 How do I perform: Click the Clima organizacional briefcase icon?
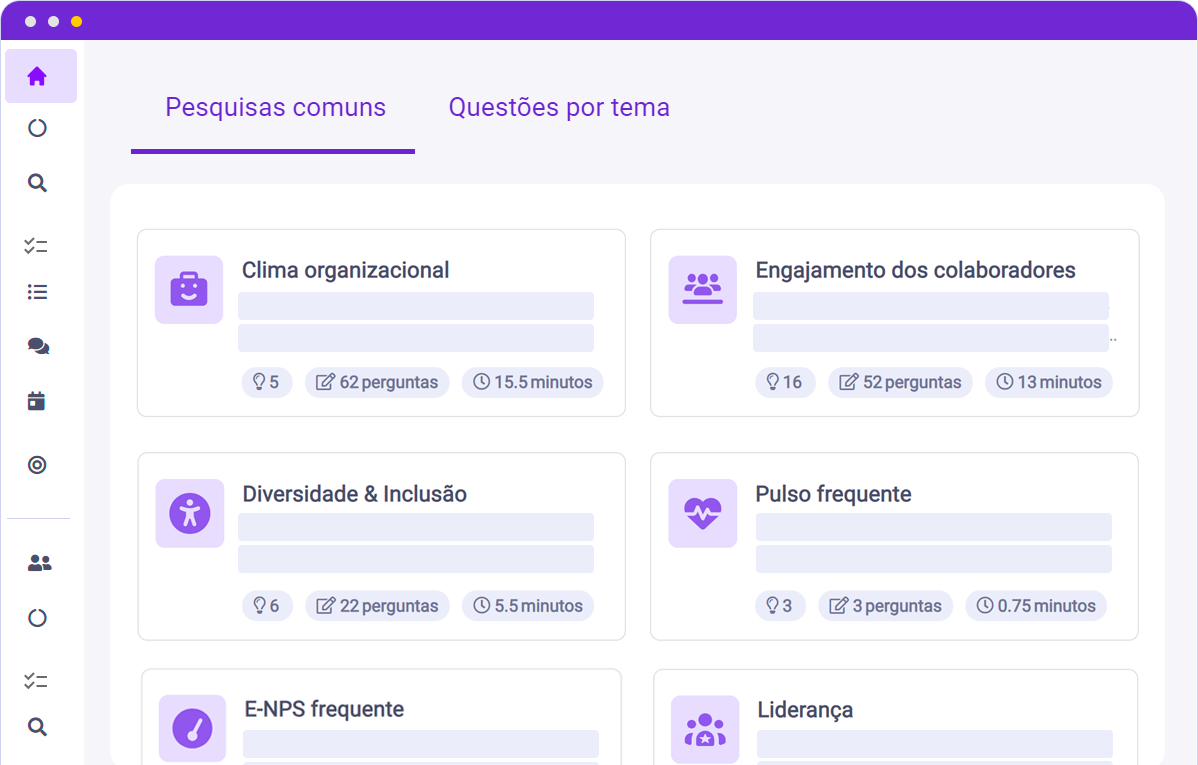[x=189, y=290]
